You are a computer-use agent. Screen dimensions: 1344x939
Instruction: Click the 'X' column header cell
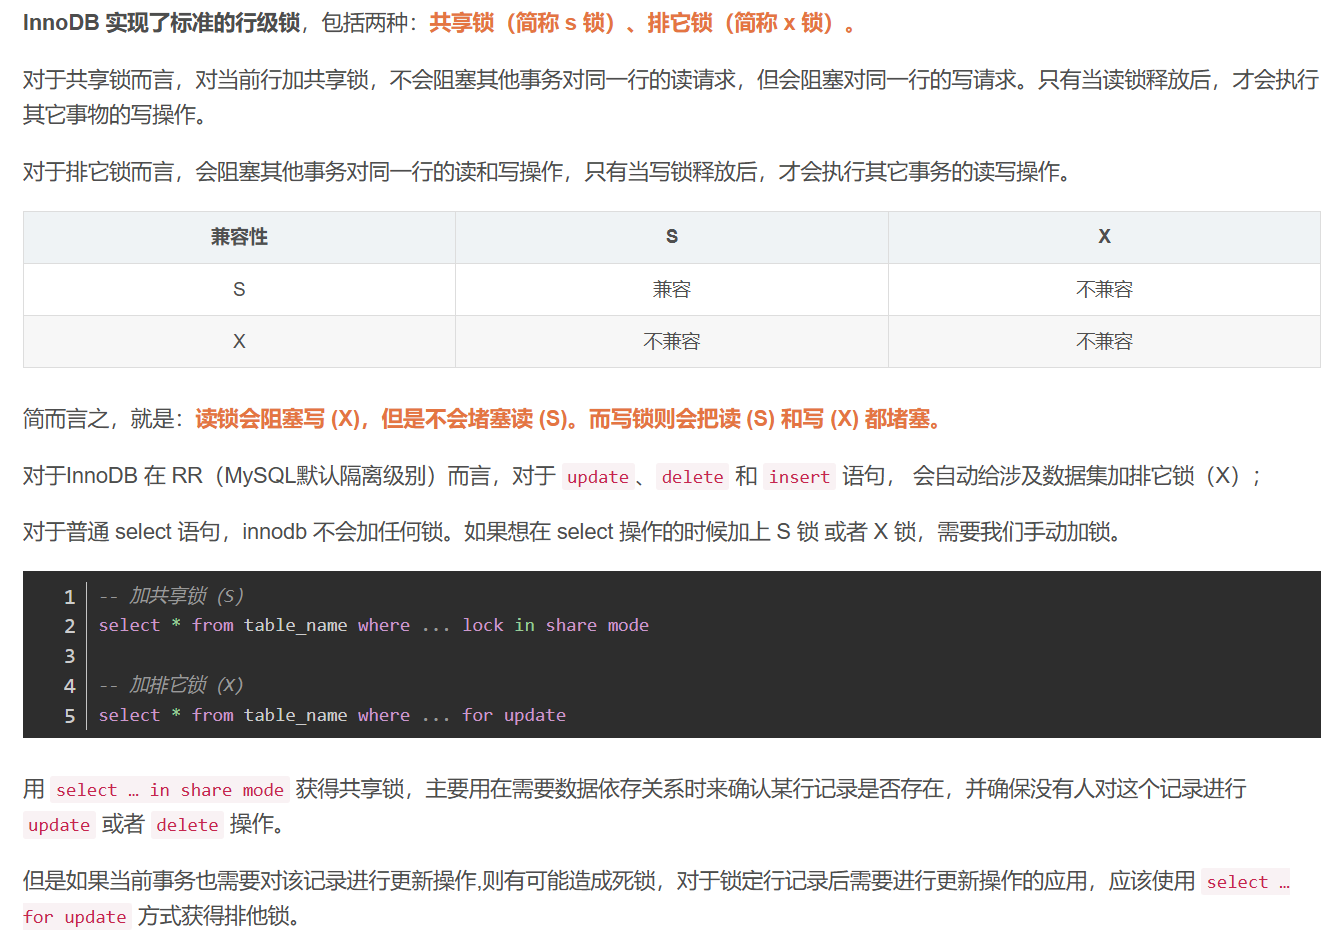pos(1104,237)
